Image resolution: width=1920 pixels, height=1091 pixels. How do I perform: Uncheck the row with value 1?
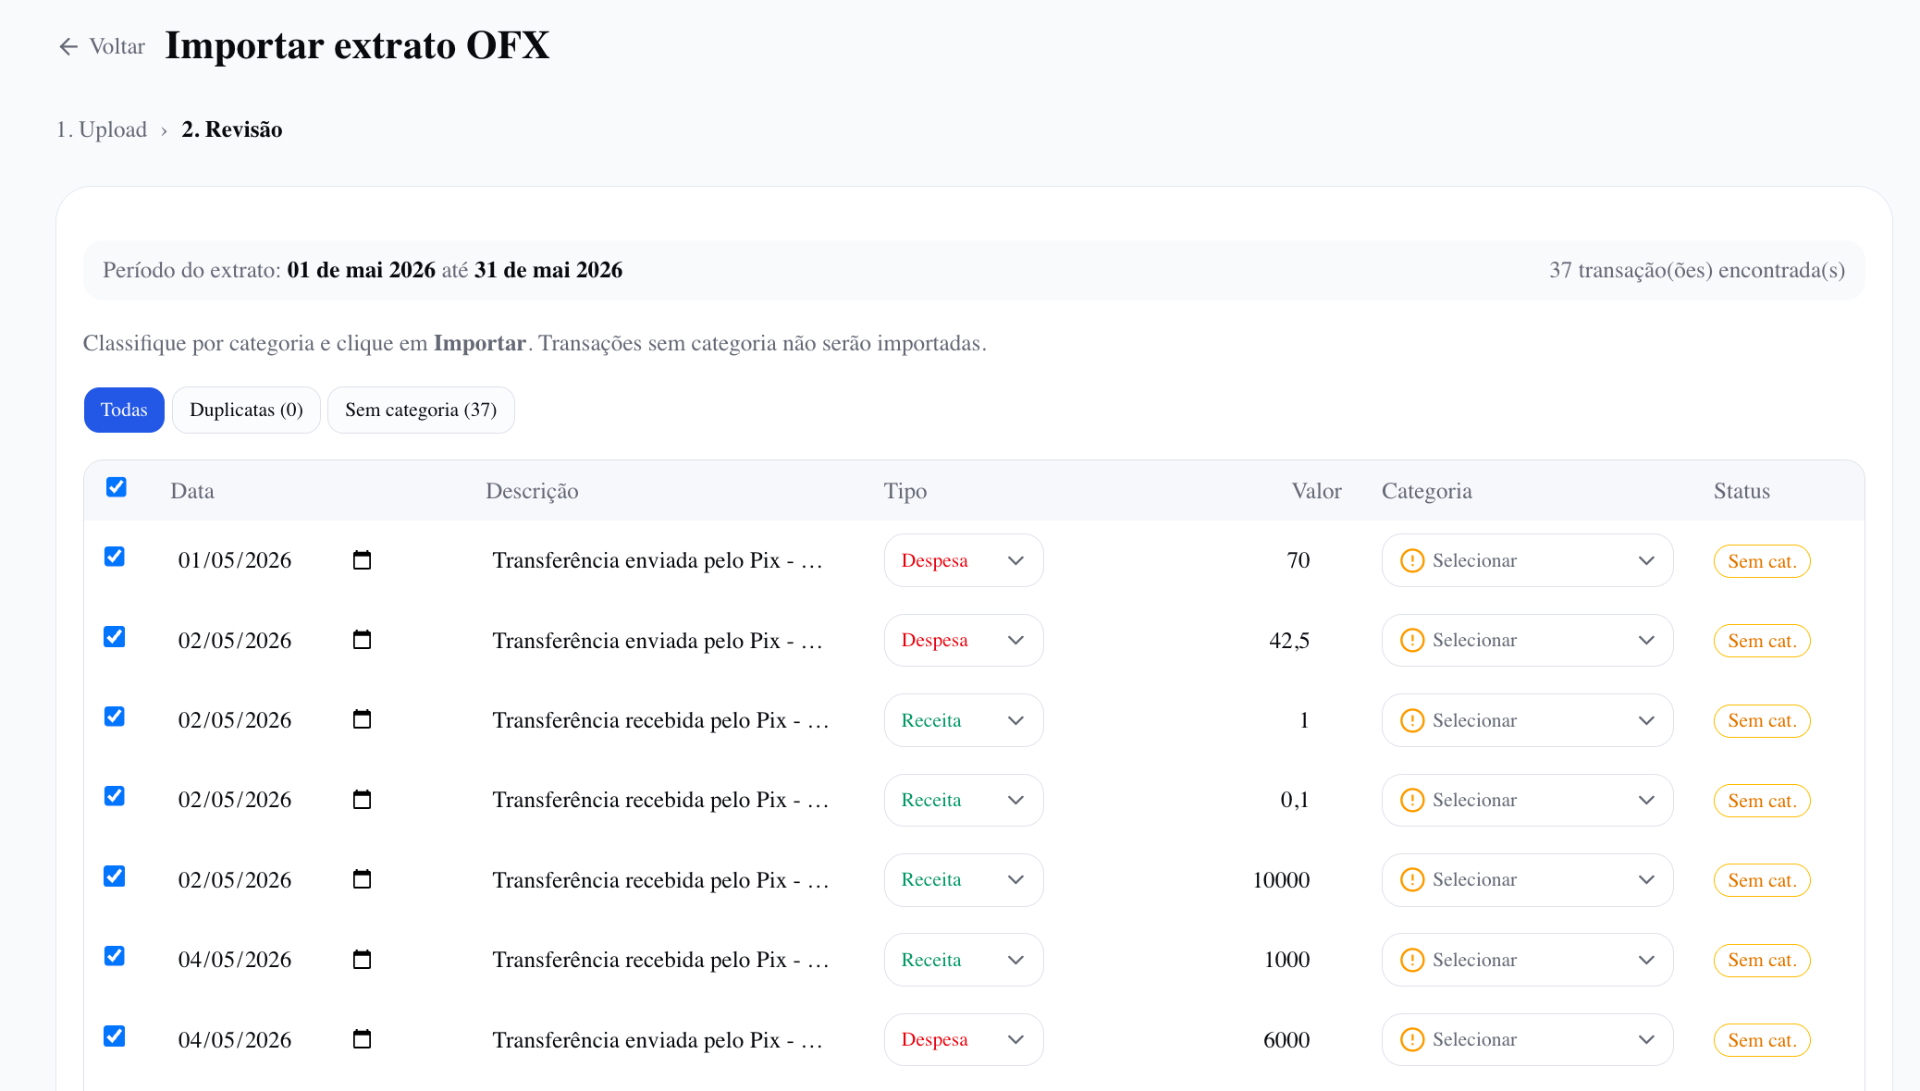tap(115, 717)
